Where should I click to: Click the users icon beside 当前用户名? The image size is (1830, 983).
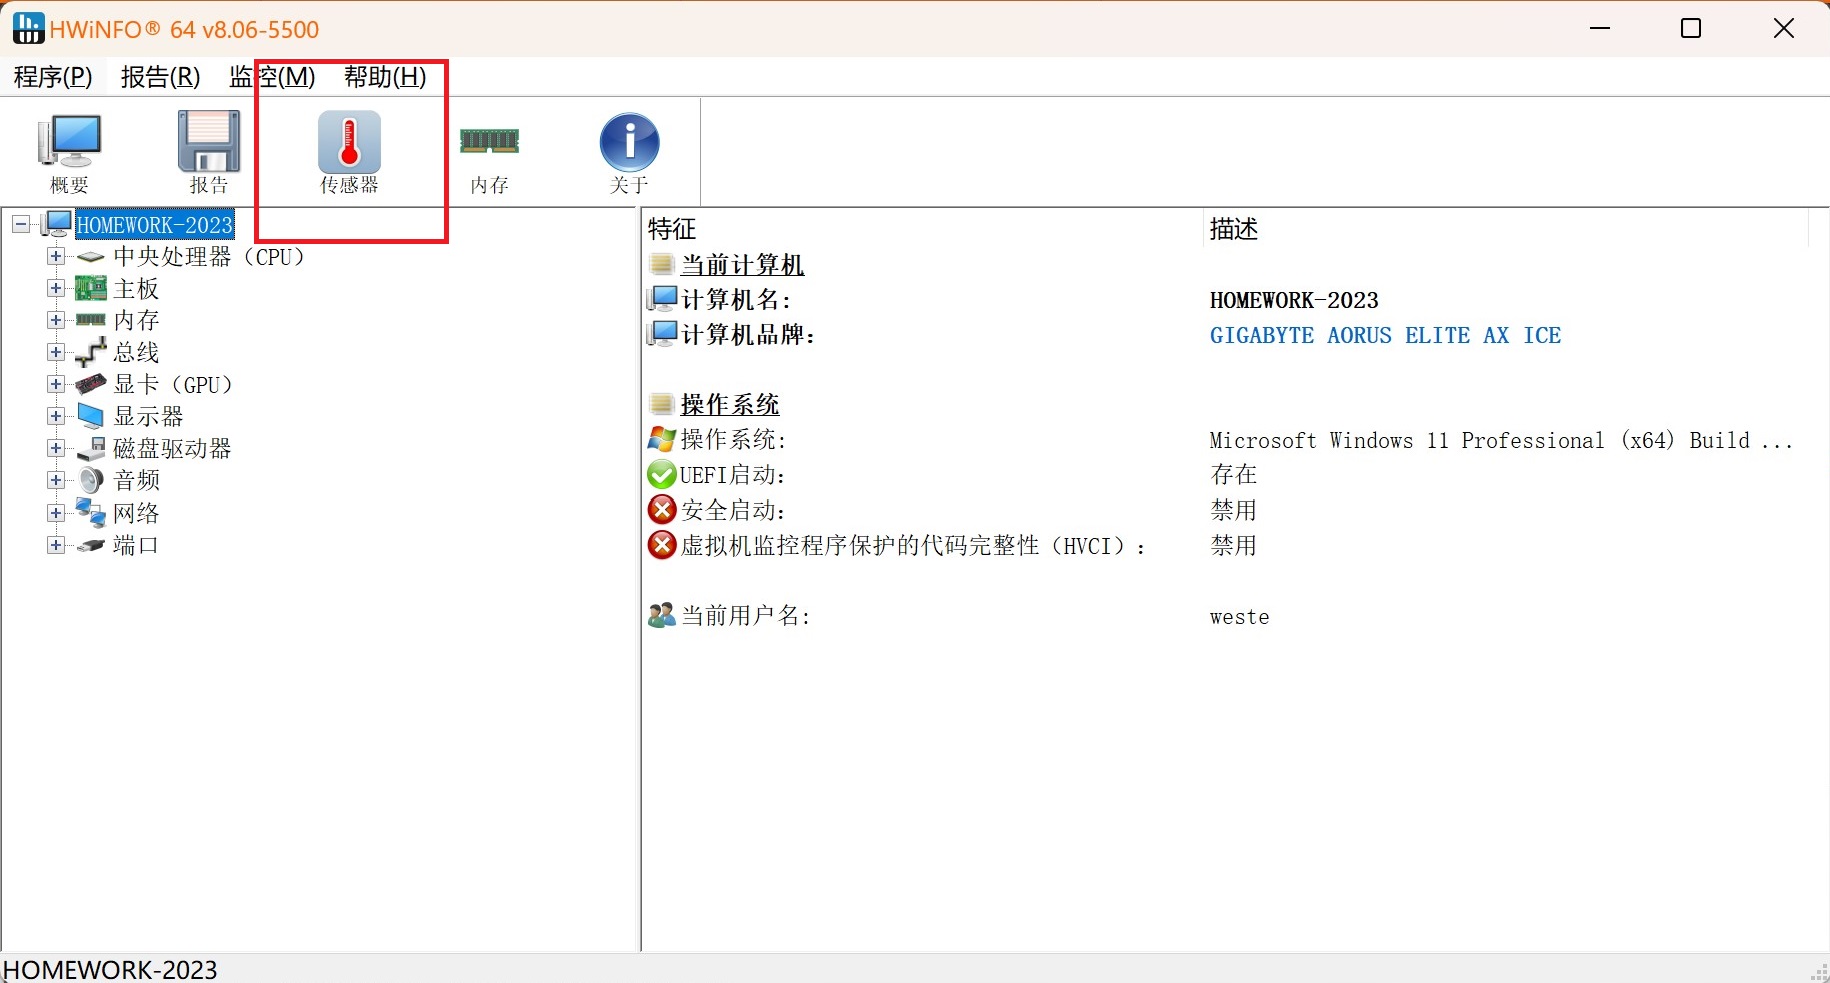(x=661, y=615)
